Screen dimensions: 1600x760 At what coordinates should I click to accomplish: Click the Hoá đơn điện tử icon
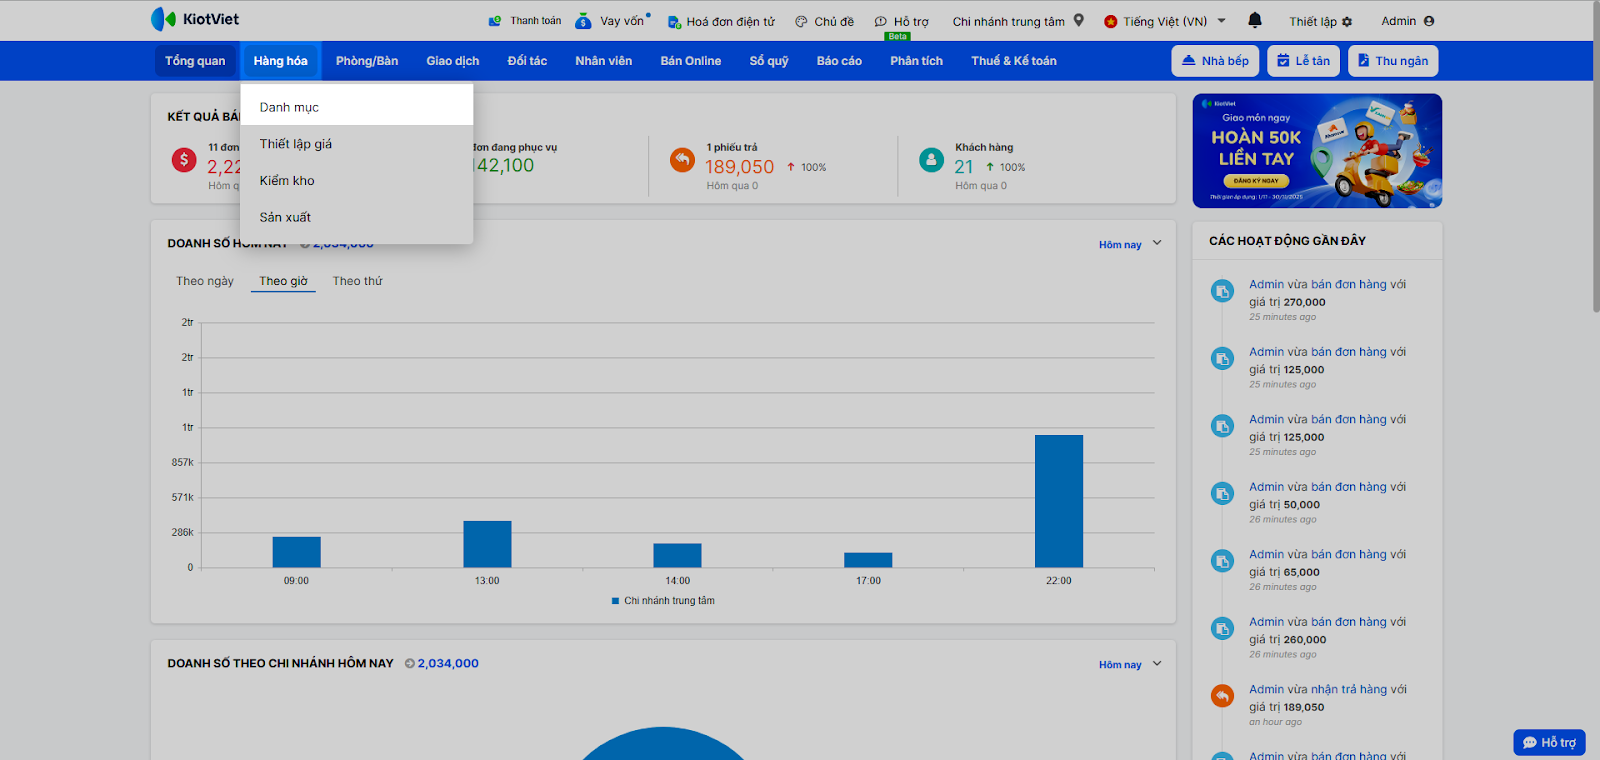point(674,22)
